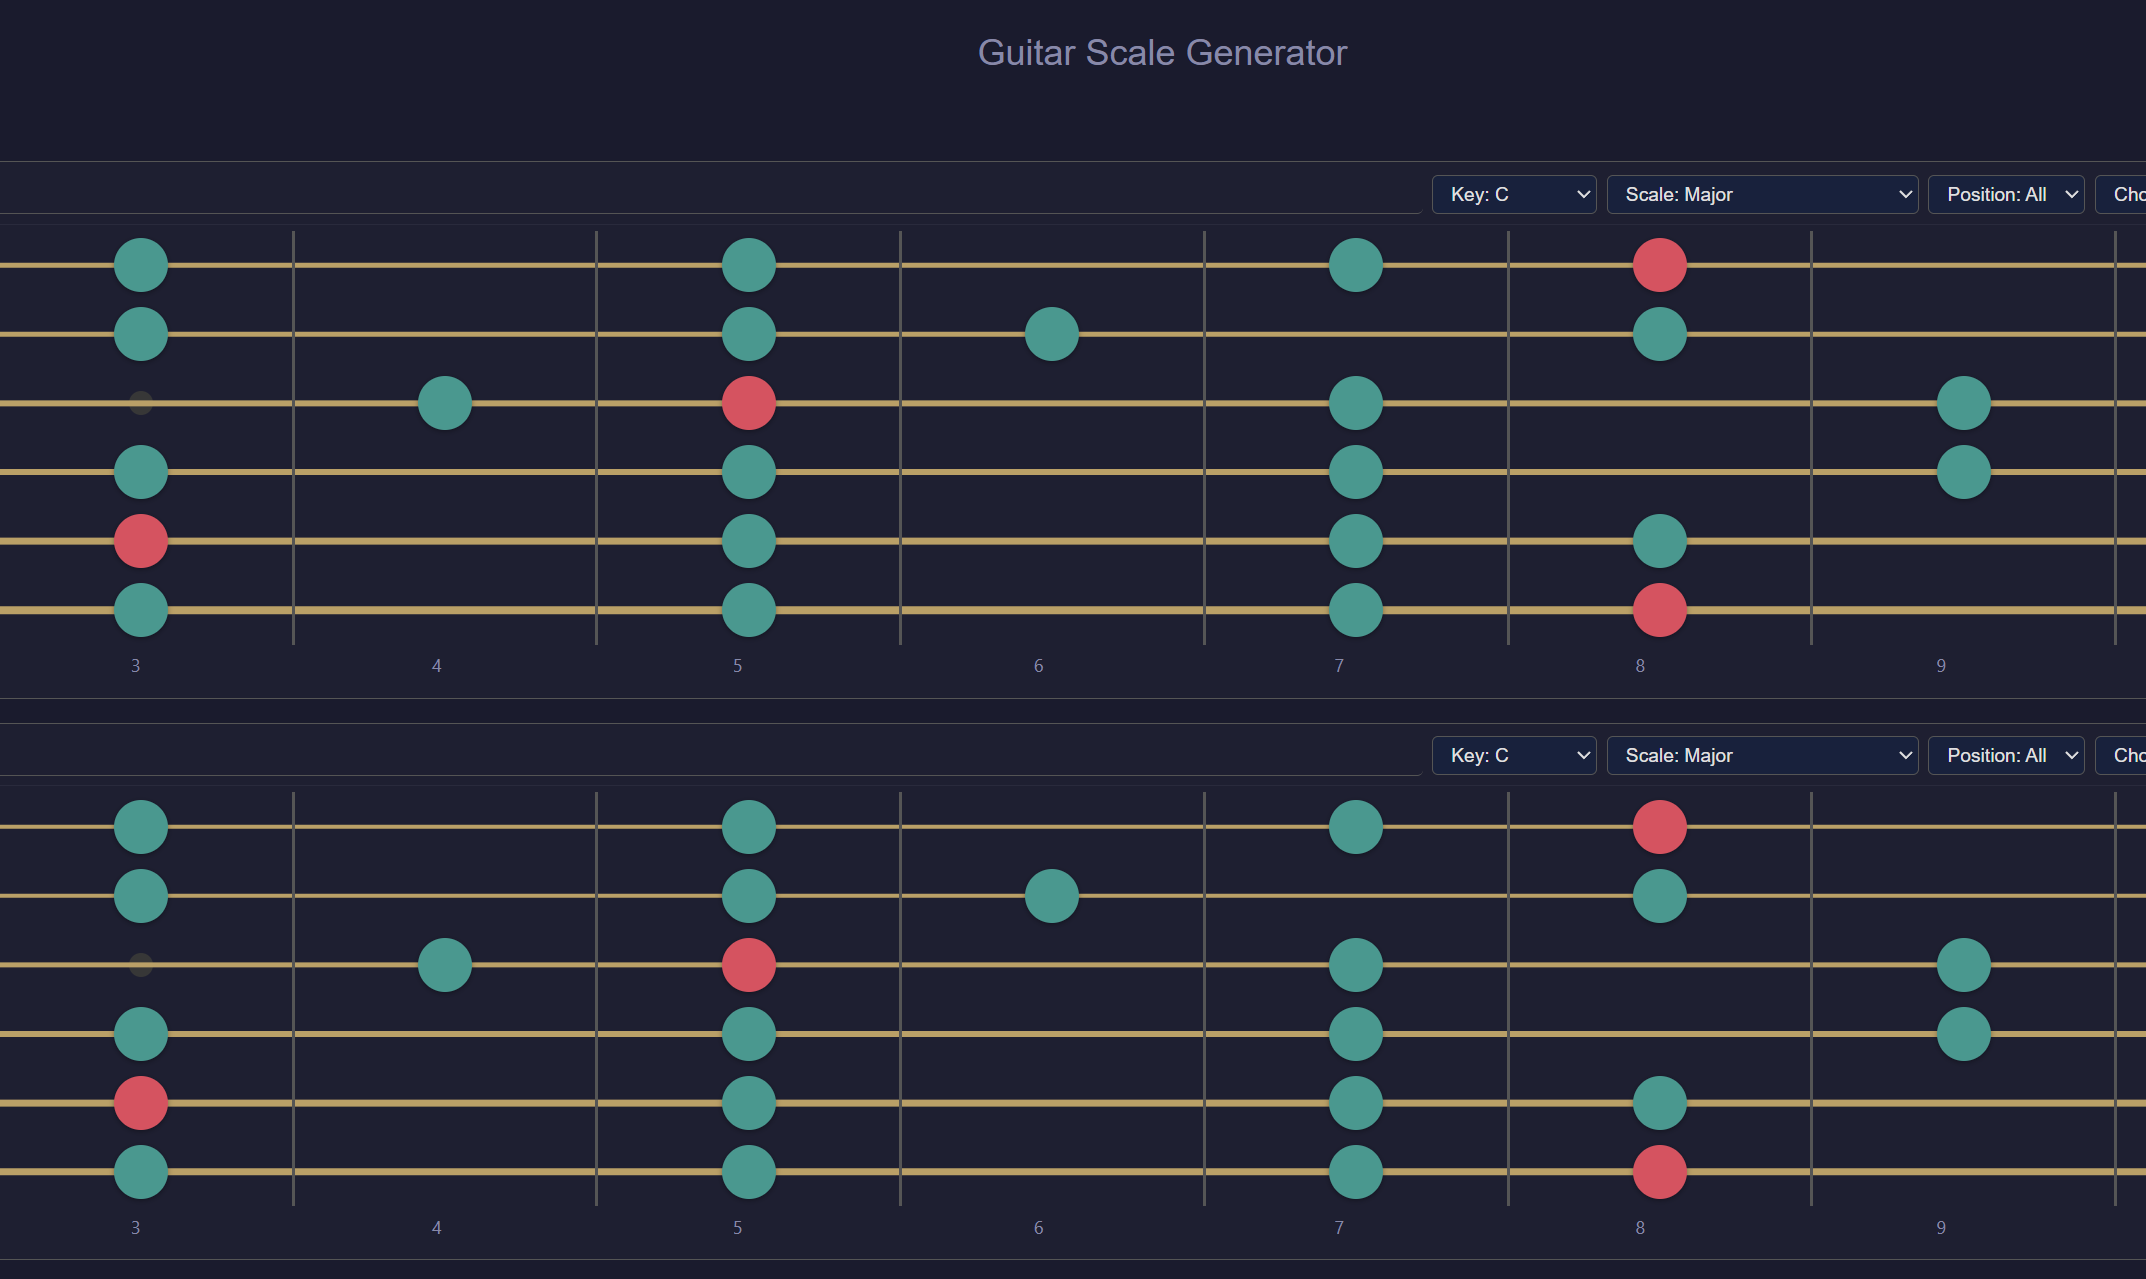Screen dimensions: 2146x1279
Task: Click the green note at fret 7 high E string
Action: click(1355, 264)
